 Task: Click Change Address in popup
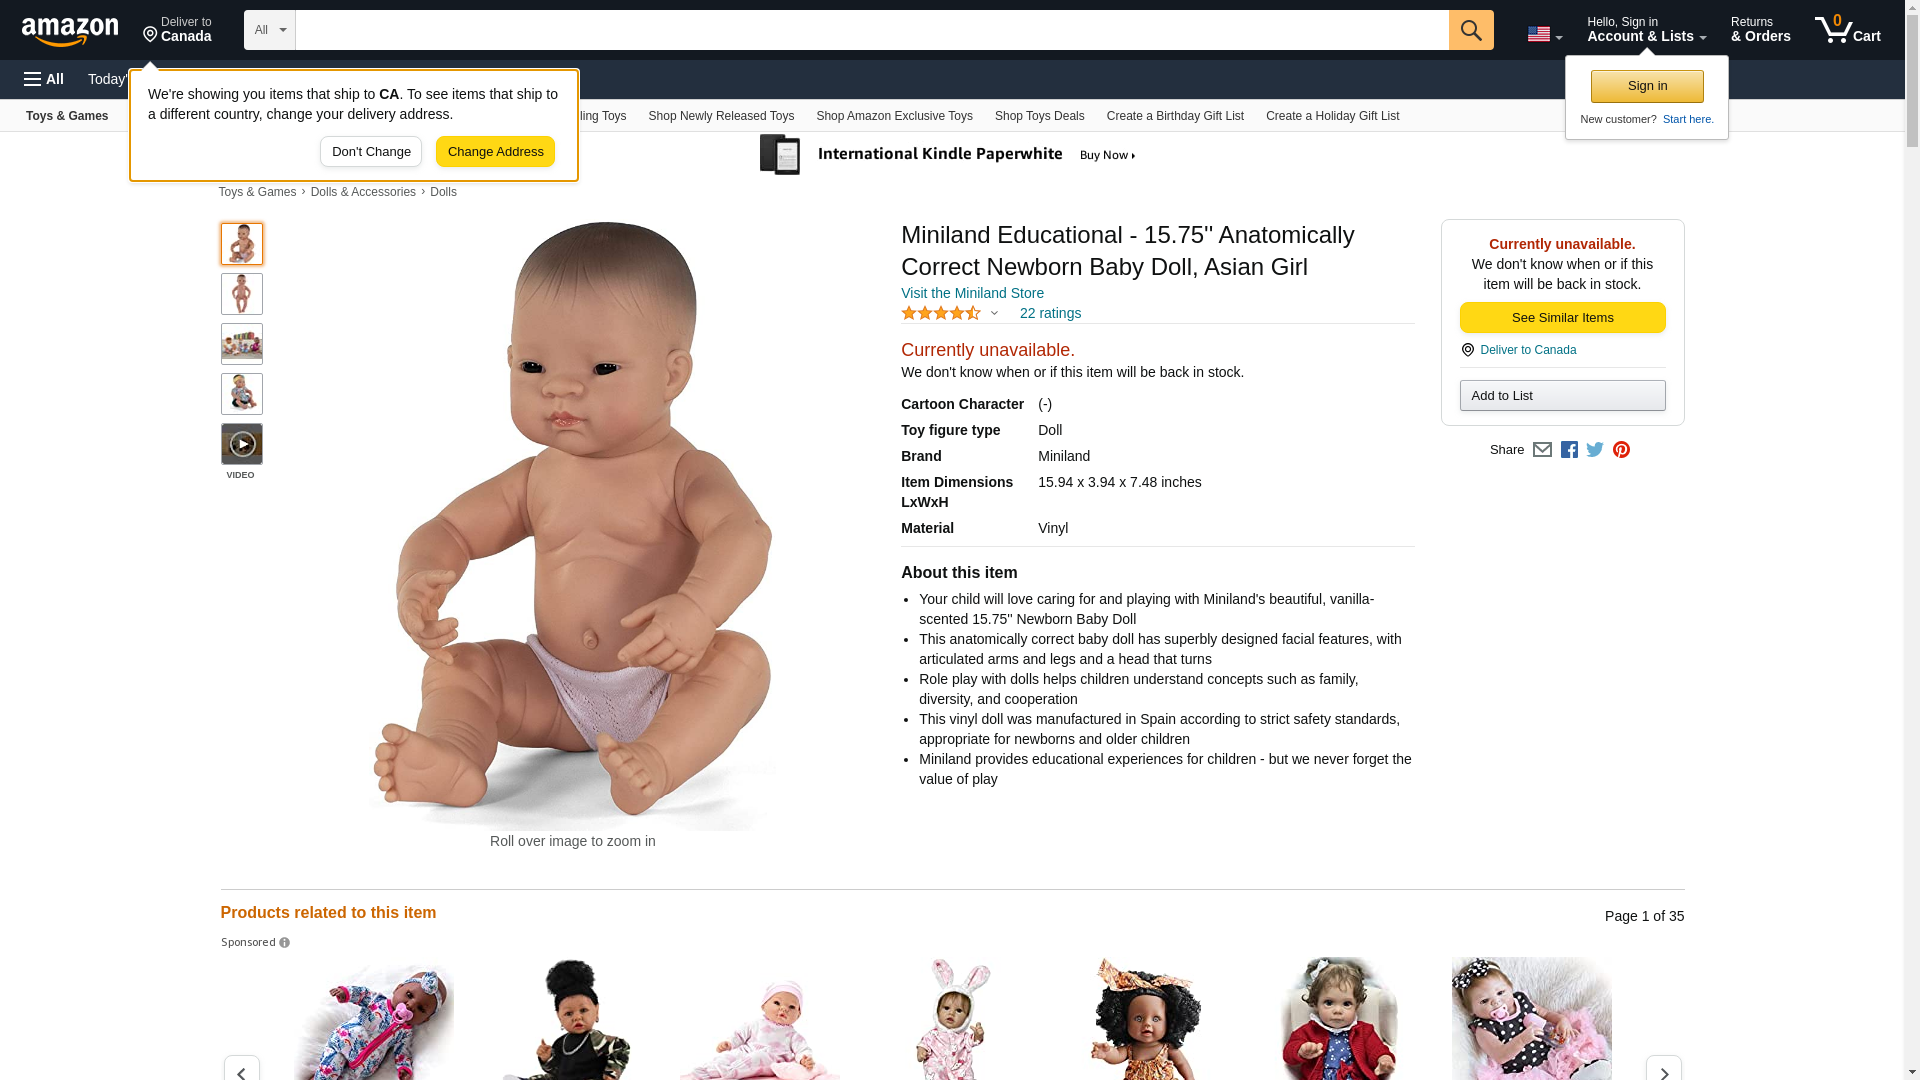coord(495,152)
